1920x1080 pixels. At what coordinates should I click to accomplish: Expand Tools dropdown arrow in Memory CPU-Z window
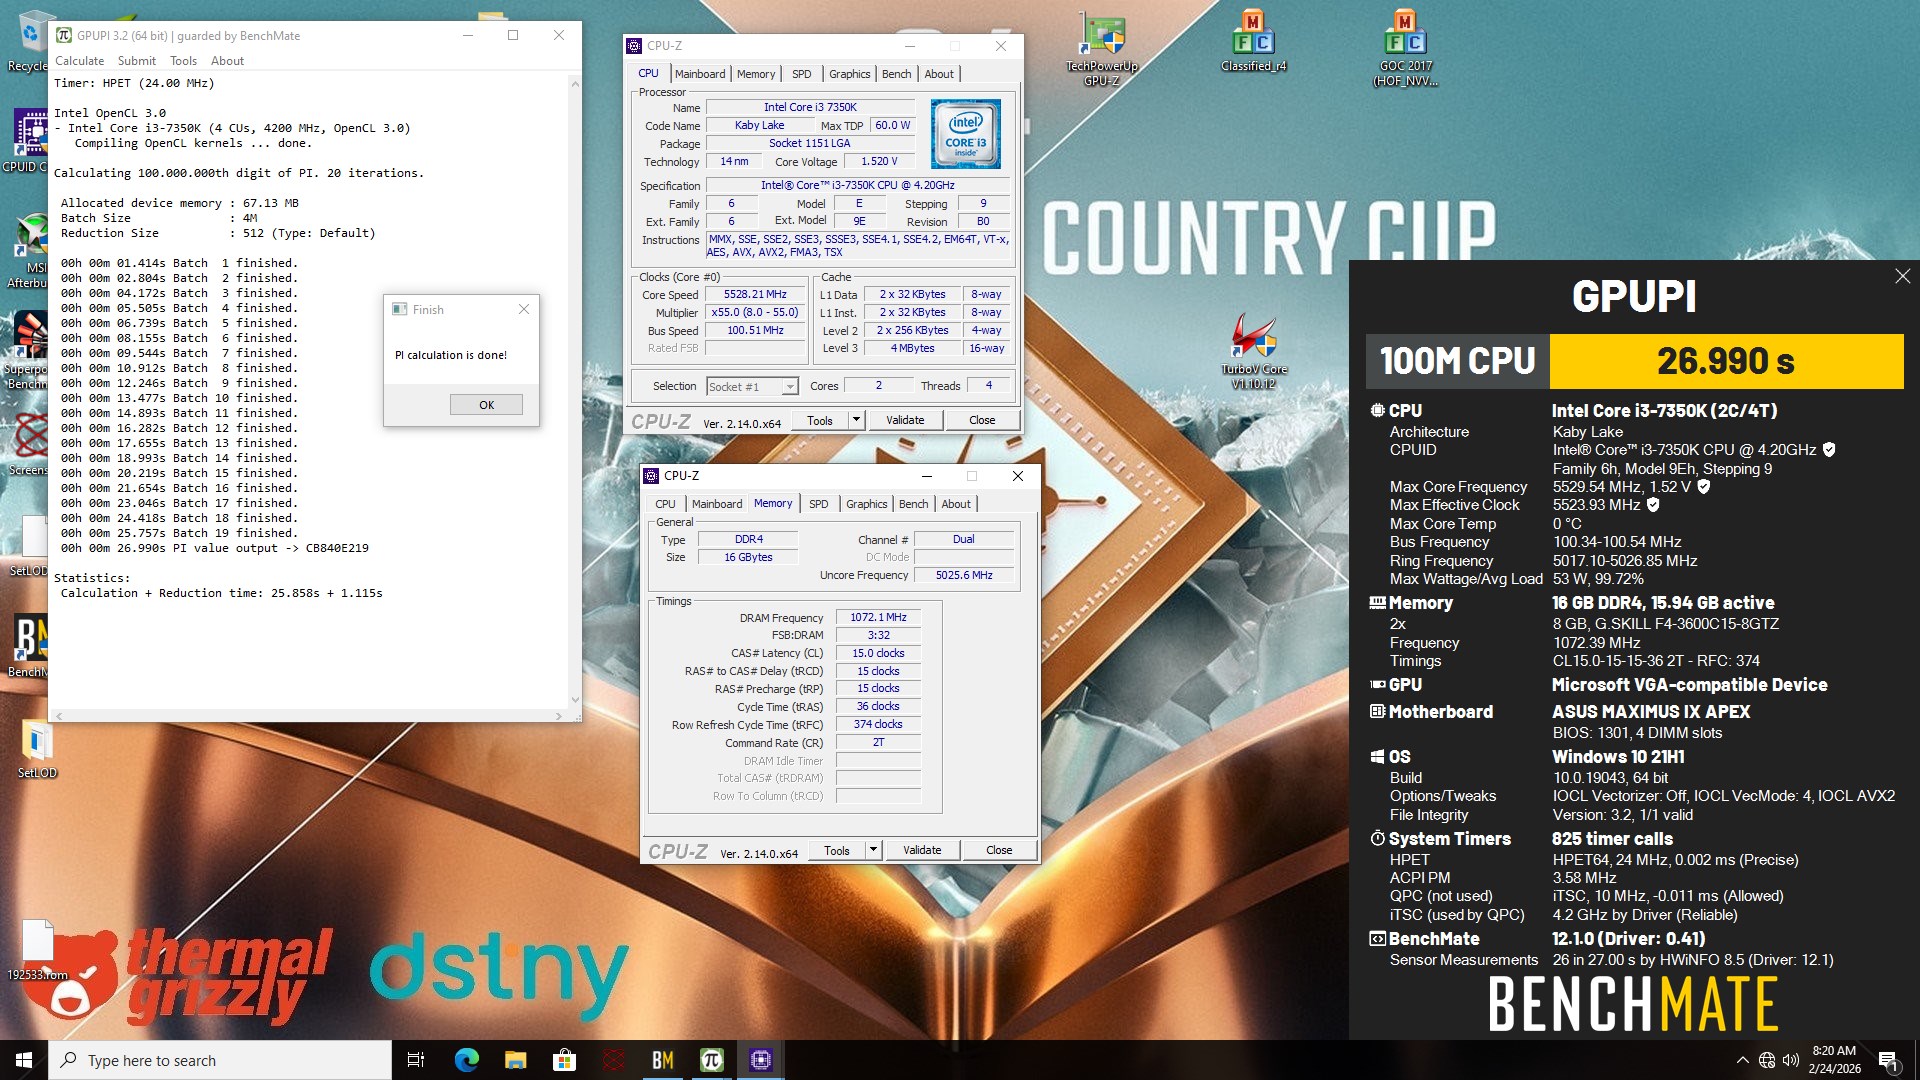[x=873, y=850]
